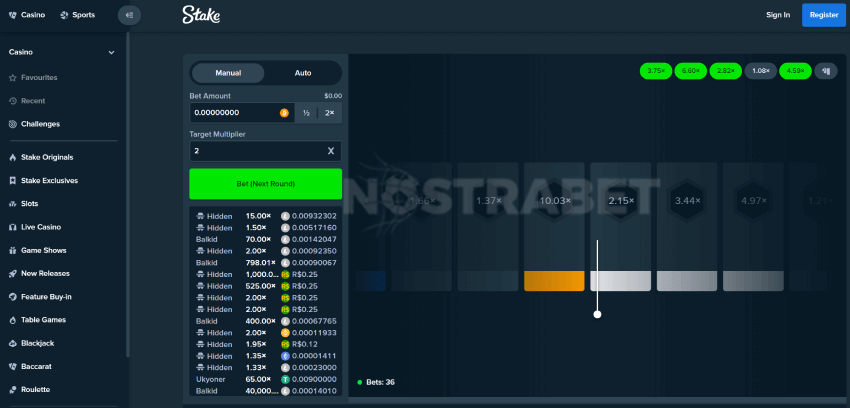Open Favourites in the sidebar
The width and height of the screenshot is (850, 408).
[33, 77]
